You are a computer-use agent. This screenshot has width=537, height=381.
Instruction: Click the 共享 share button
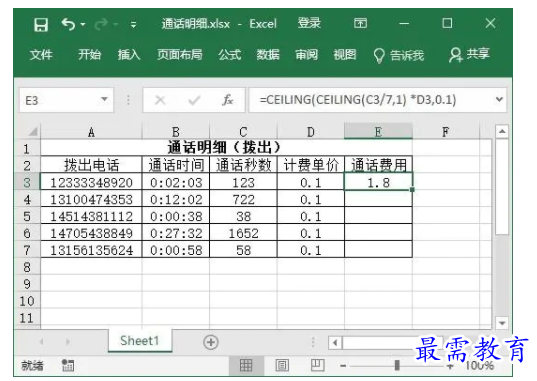click(x=470, y=54)
